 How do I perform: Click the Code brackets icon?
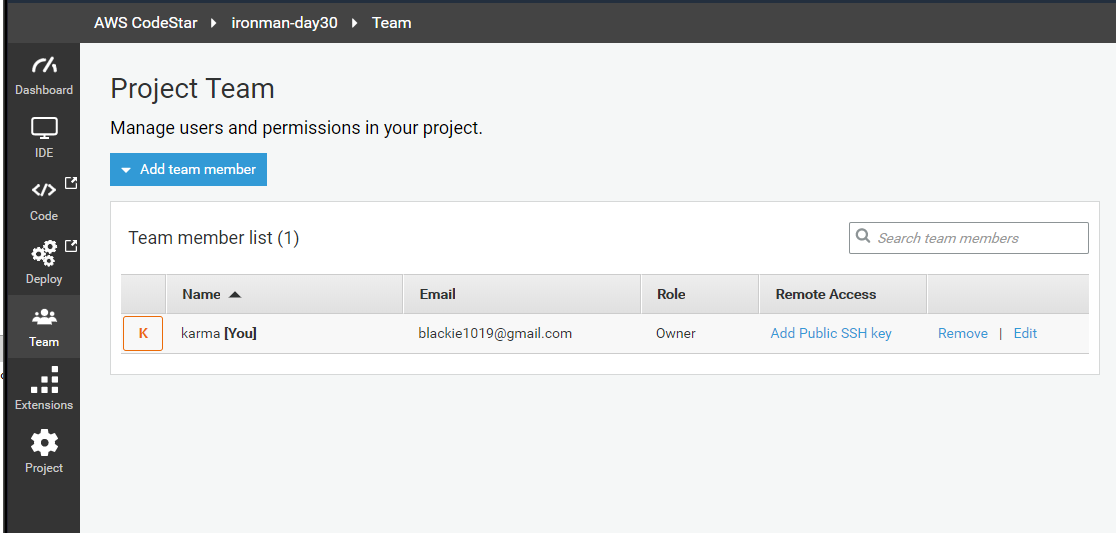(44, 191)
